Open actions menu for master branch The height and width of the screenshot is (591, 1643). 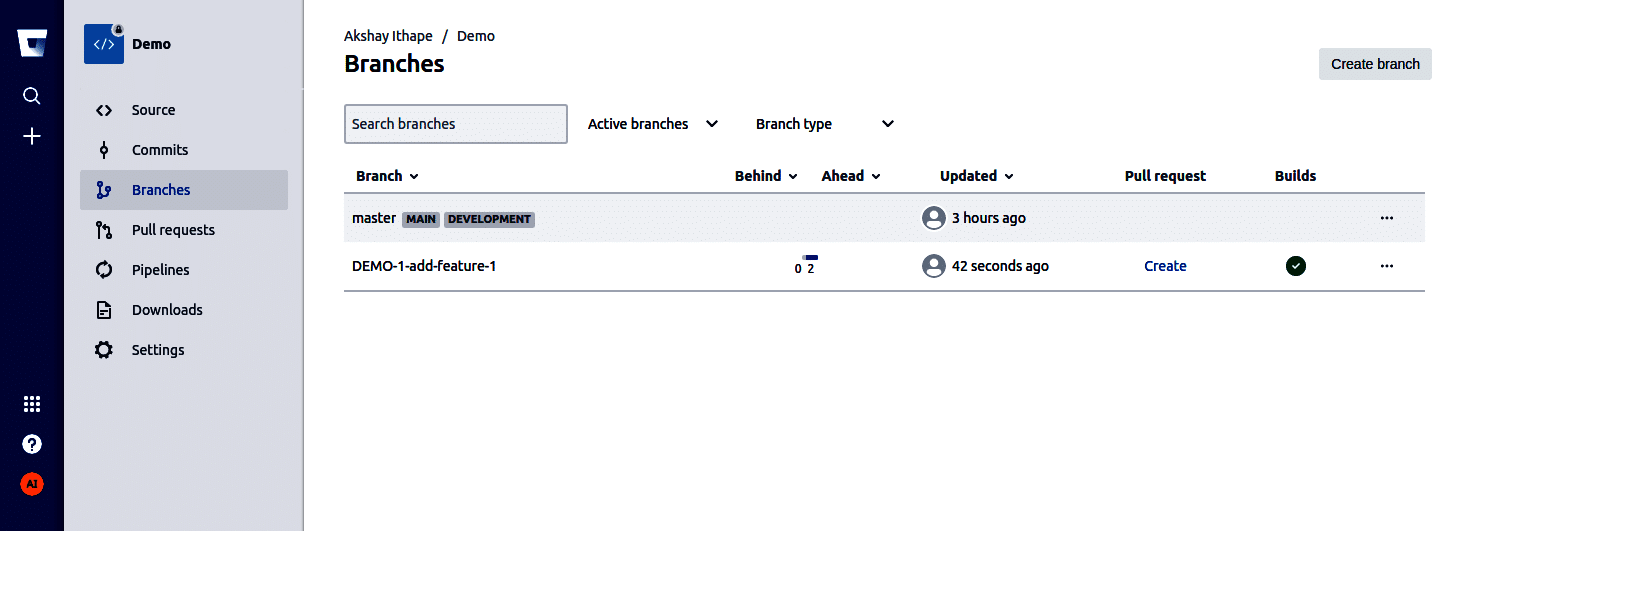click(x=1387, y=218)
